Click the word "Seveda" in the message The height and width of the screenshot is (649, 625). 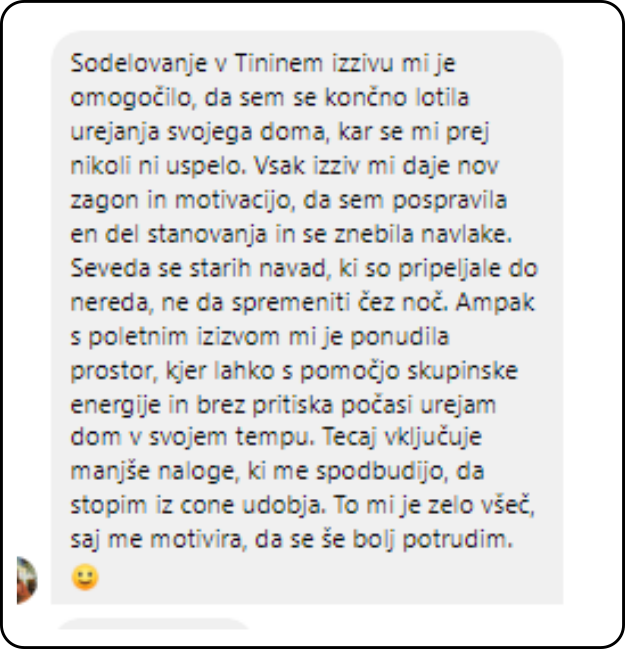tap(110, 268)
